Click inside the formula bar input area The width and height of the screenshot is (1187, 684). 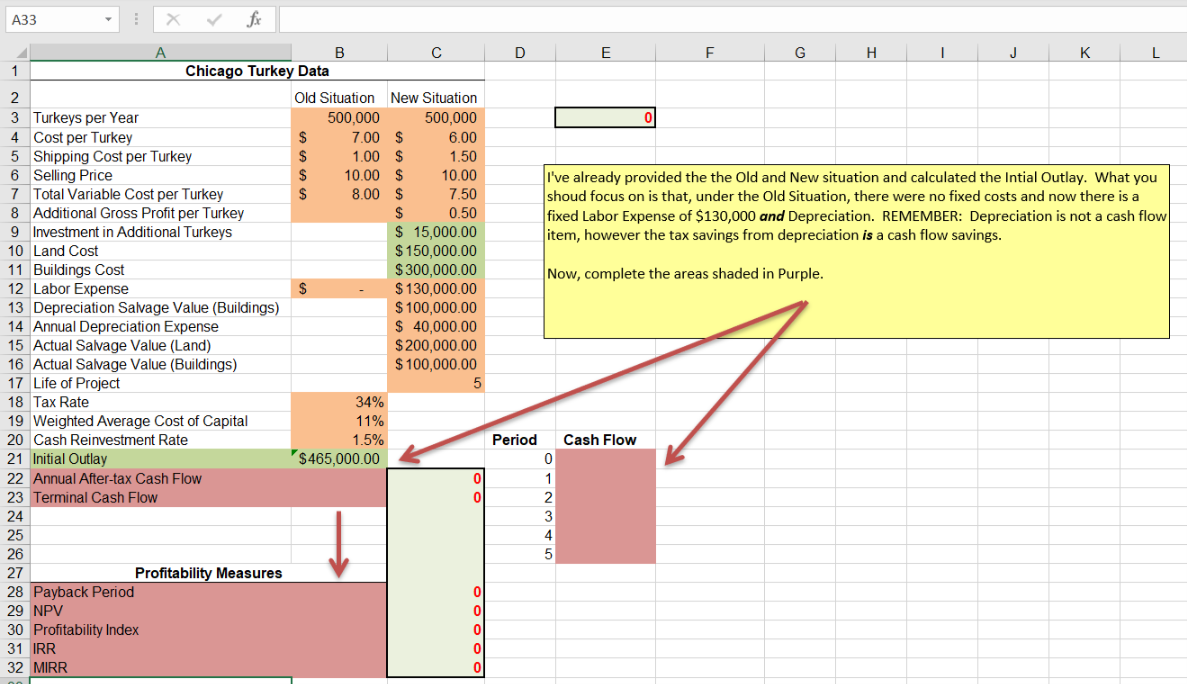pos(731,20)
